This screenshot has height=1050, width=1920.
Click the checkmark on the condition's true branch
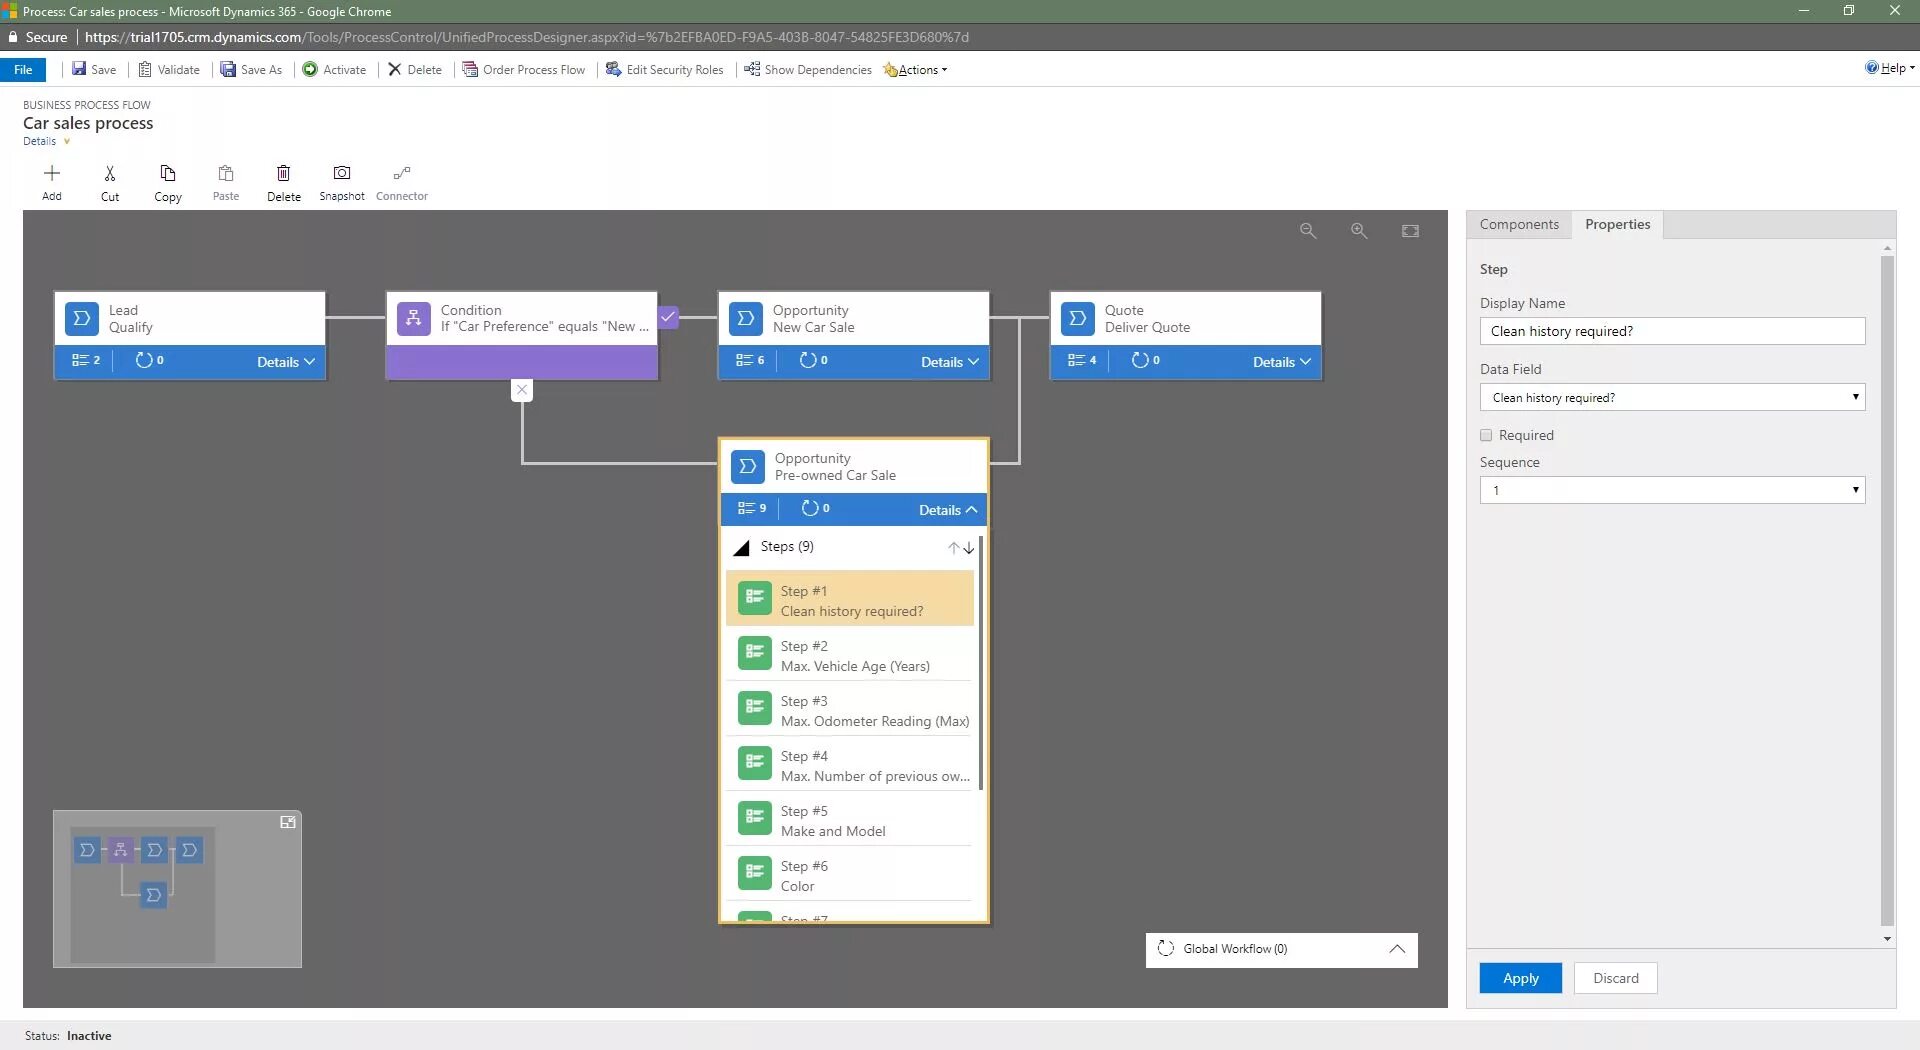(668, 317)
